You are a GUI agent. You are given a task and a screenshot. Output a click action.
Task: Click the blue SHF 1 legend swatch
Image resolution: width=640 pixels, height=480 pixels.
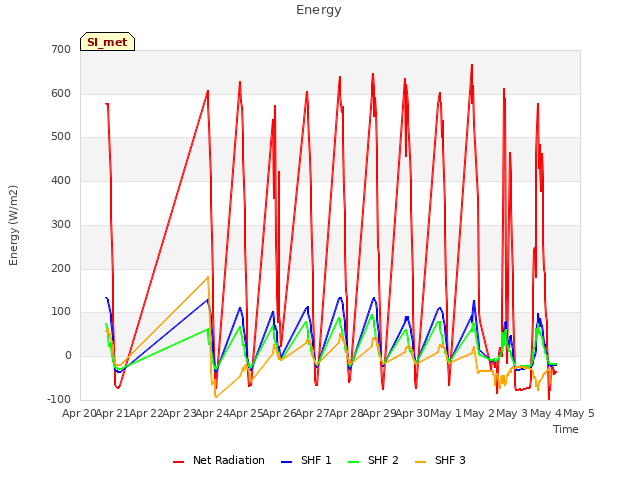[x=287, y=462]
